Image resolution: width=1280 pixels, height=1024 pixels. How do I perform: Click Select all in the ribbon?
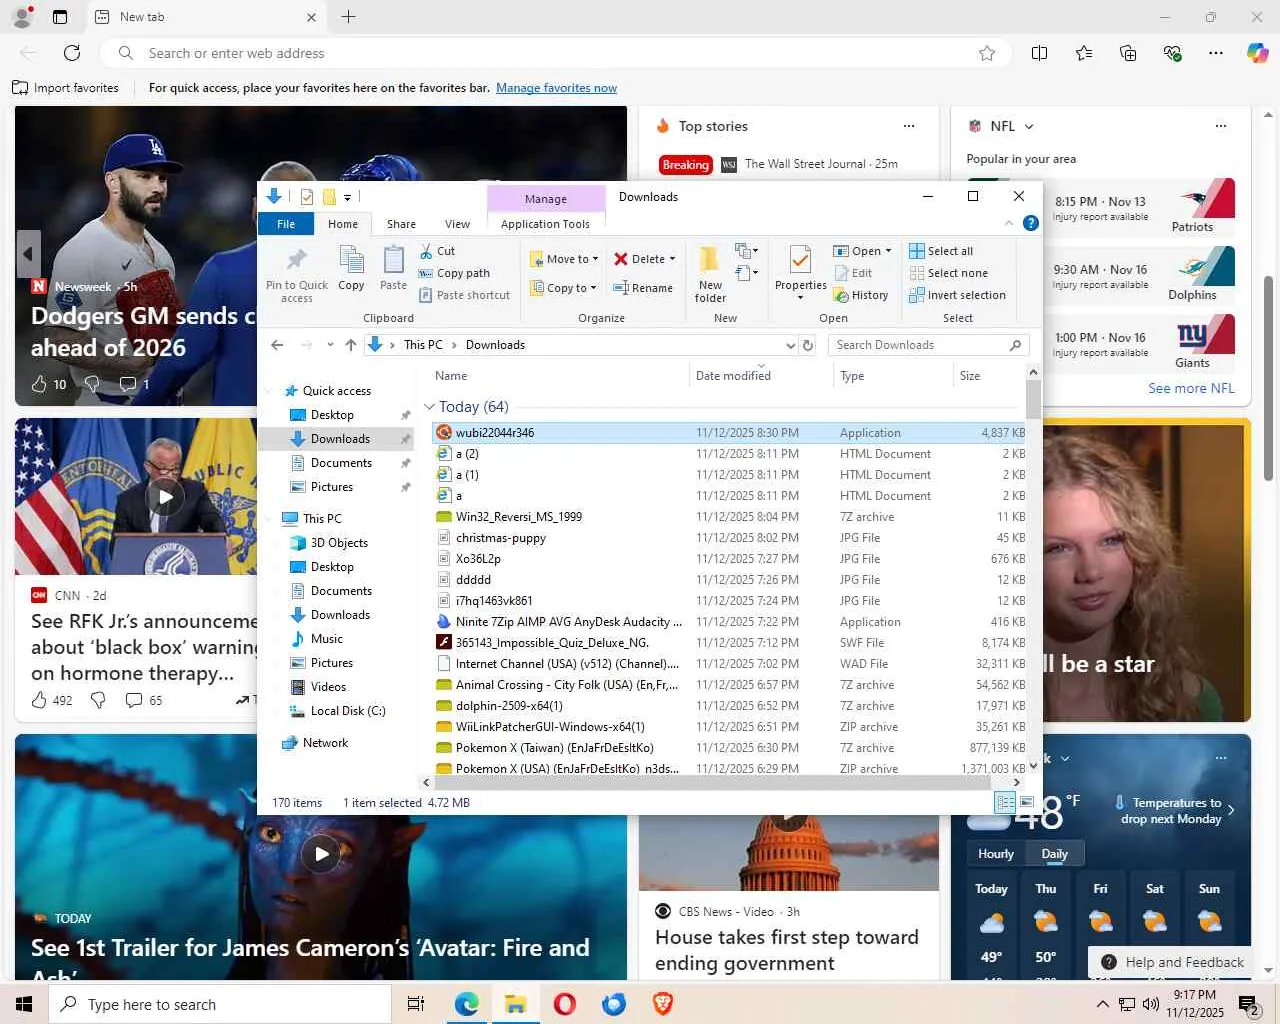[x=941, y=251]
